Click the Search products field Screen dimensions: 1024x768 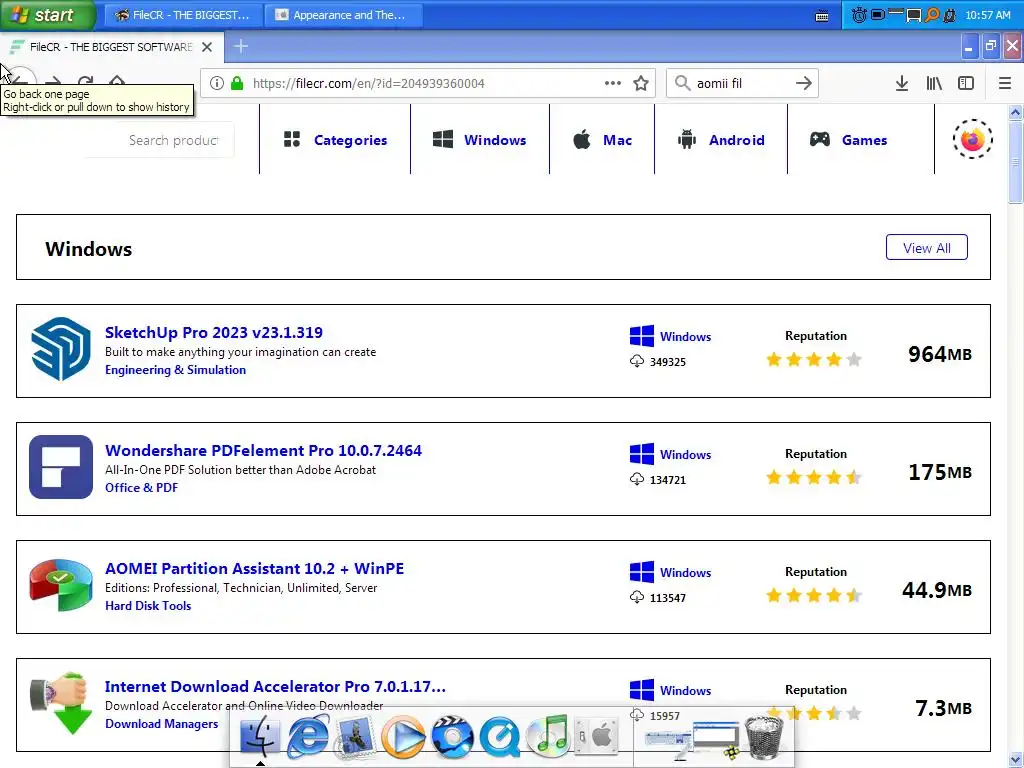[x=160, y=140]
